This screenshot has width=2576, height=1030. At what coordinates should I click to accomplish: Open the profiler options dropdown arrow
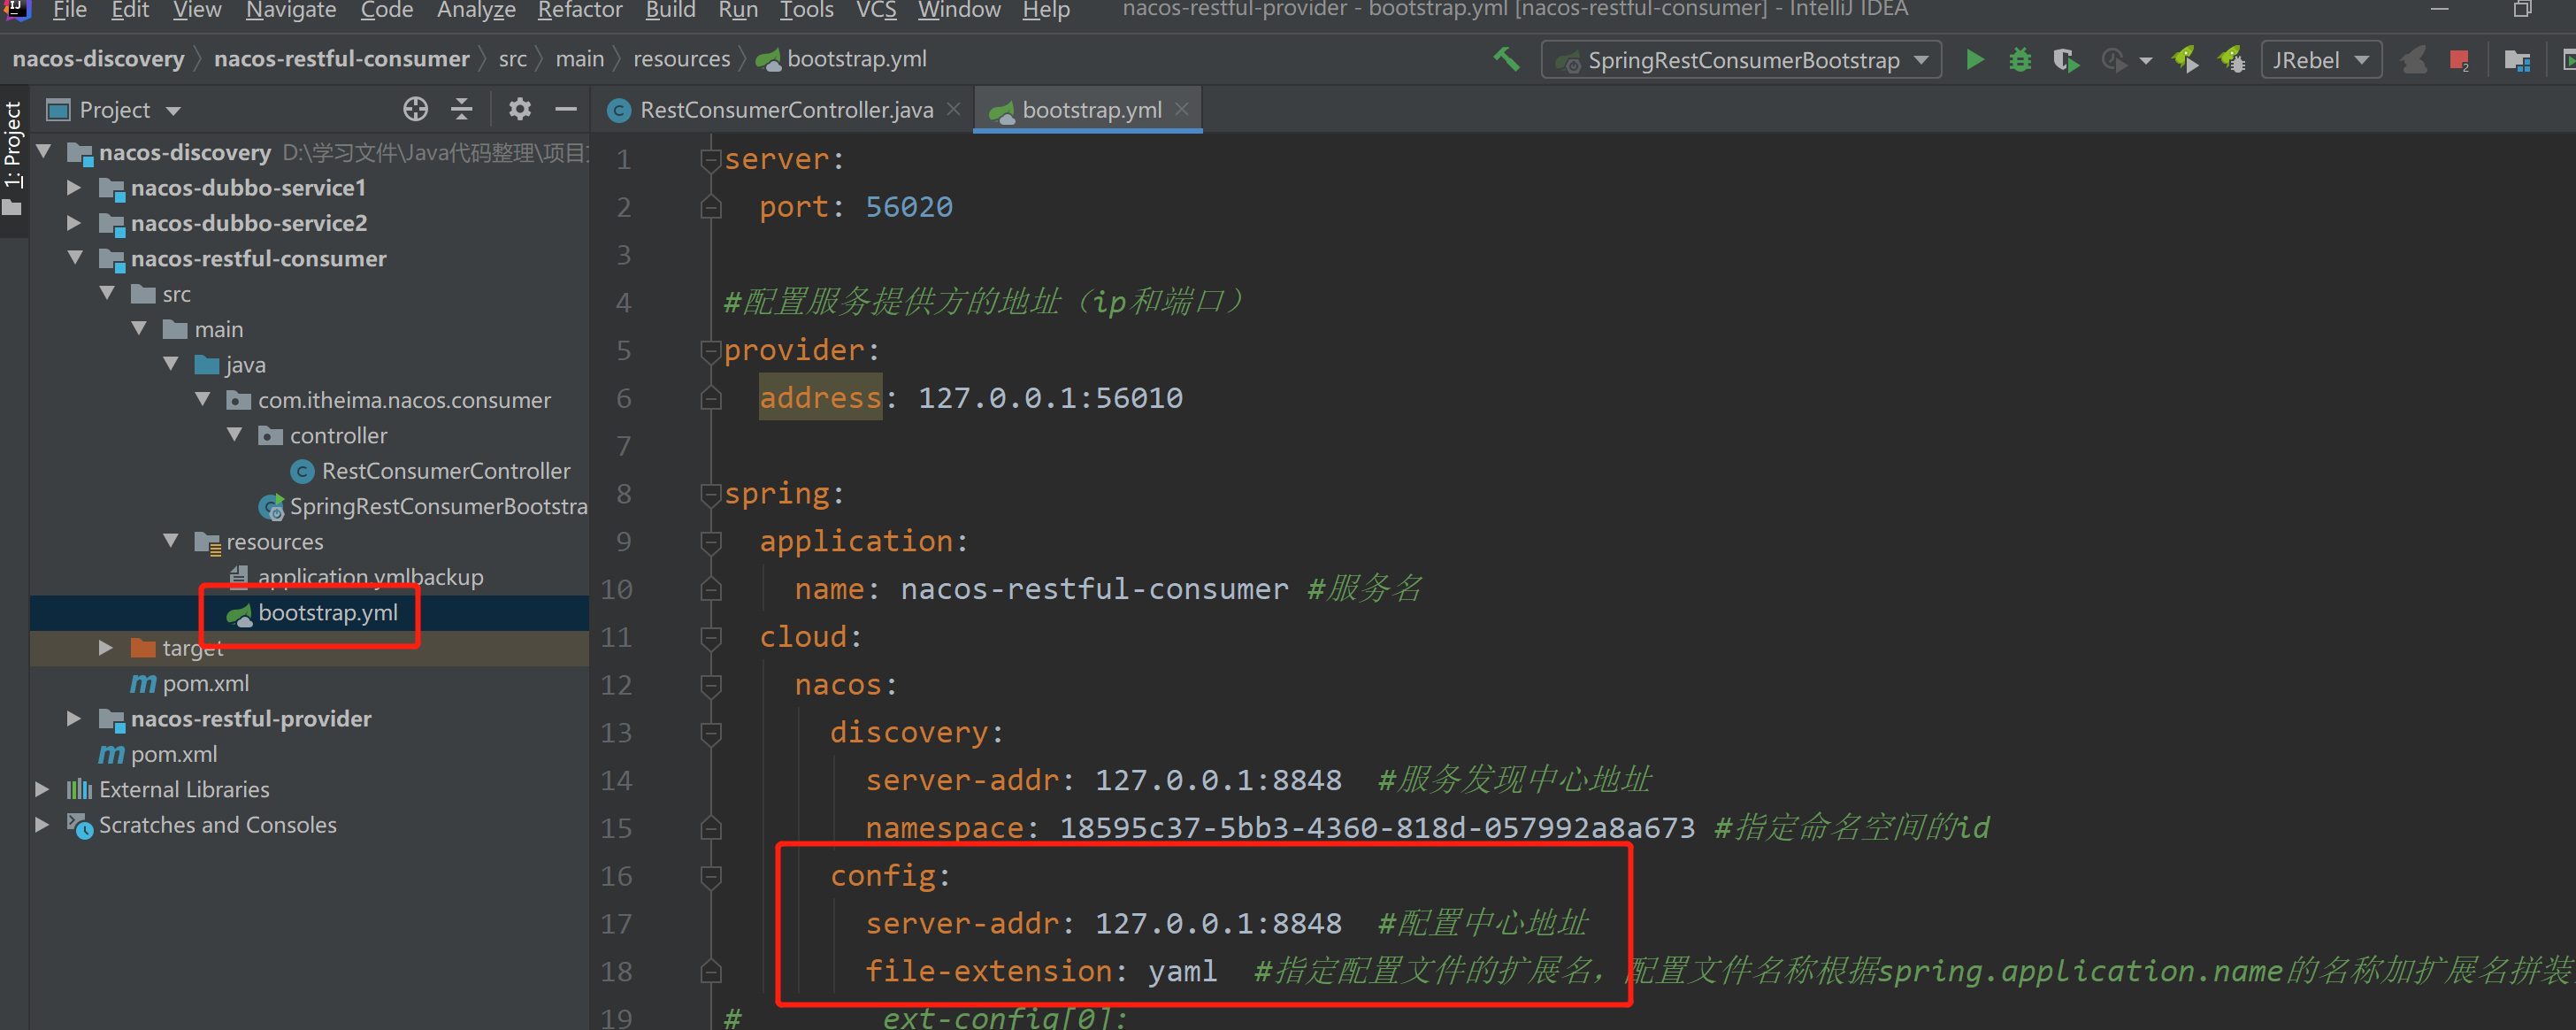(2145, 61)
